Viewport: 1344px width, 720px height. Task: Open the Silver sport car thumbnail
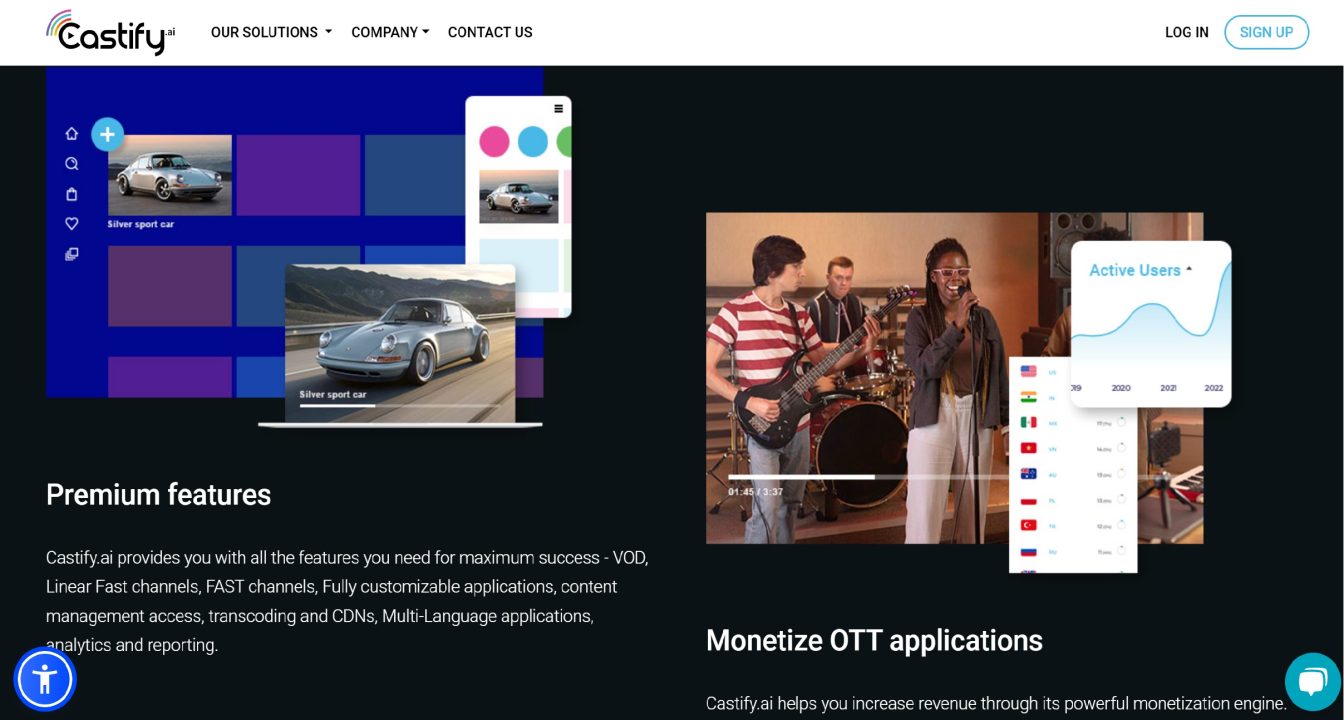click(170, 176)
